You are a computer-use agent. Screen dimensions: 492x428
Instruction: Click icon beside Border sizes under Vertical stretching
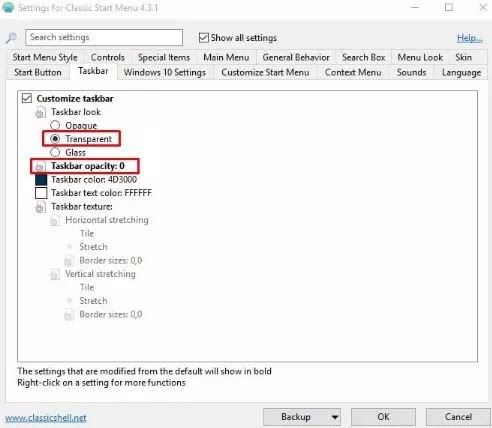click(69, 315)
